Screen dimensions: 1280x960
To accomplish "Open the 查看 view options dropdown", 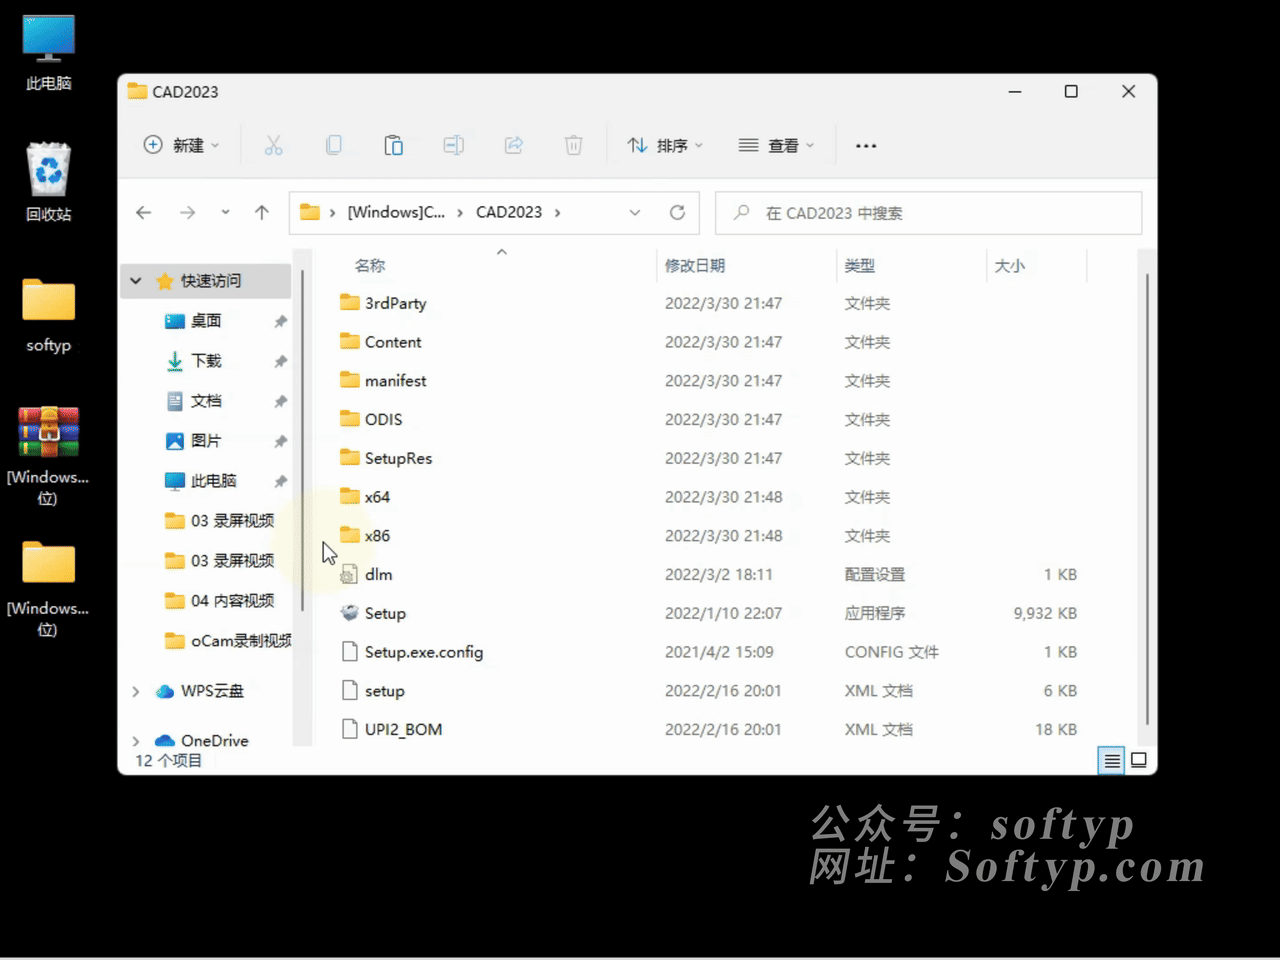I will pos(776,145).
